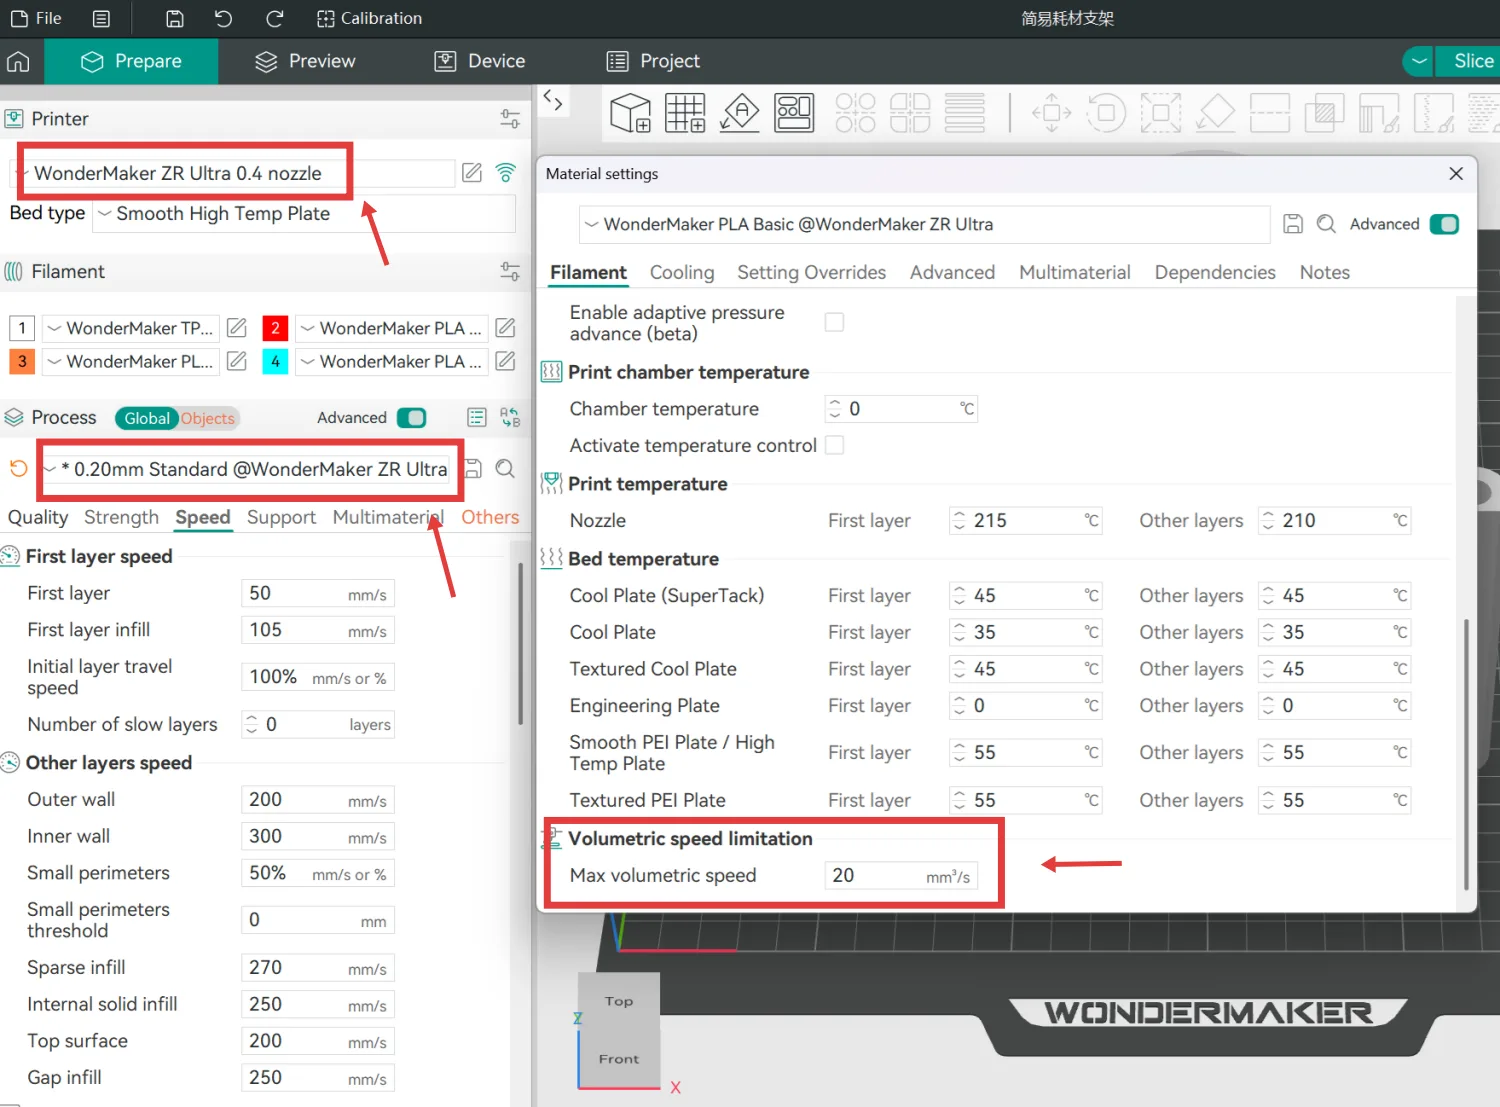Click the top bar menu list icon
Screen dimensions: 1500x1107
pyautogui.click(x=101, y=18)
